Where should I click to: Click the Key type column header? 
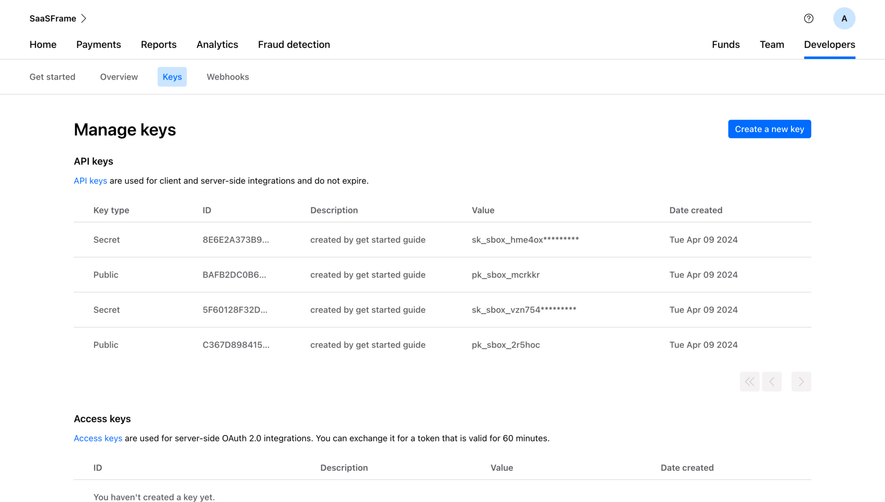111,210
